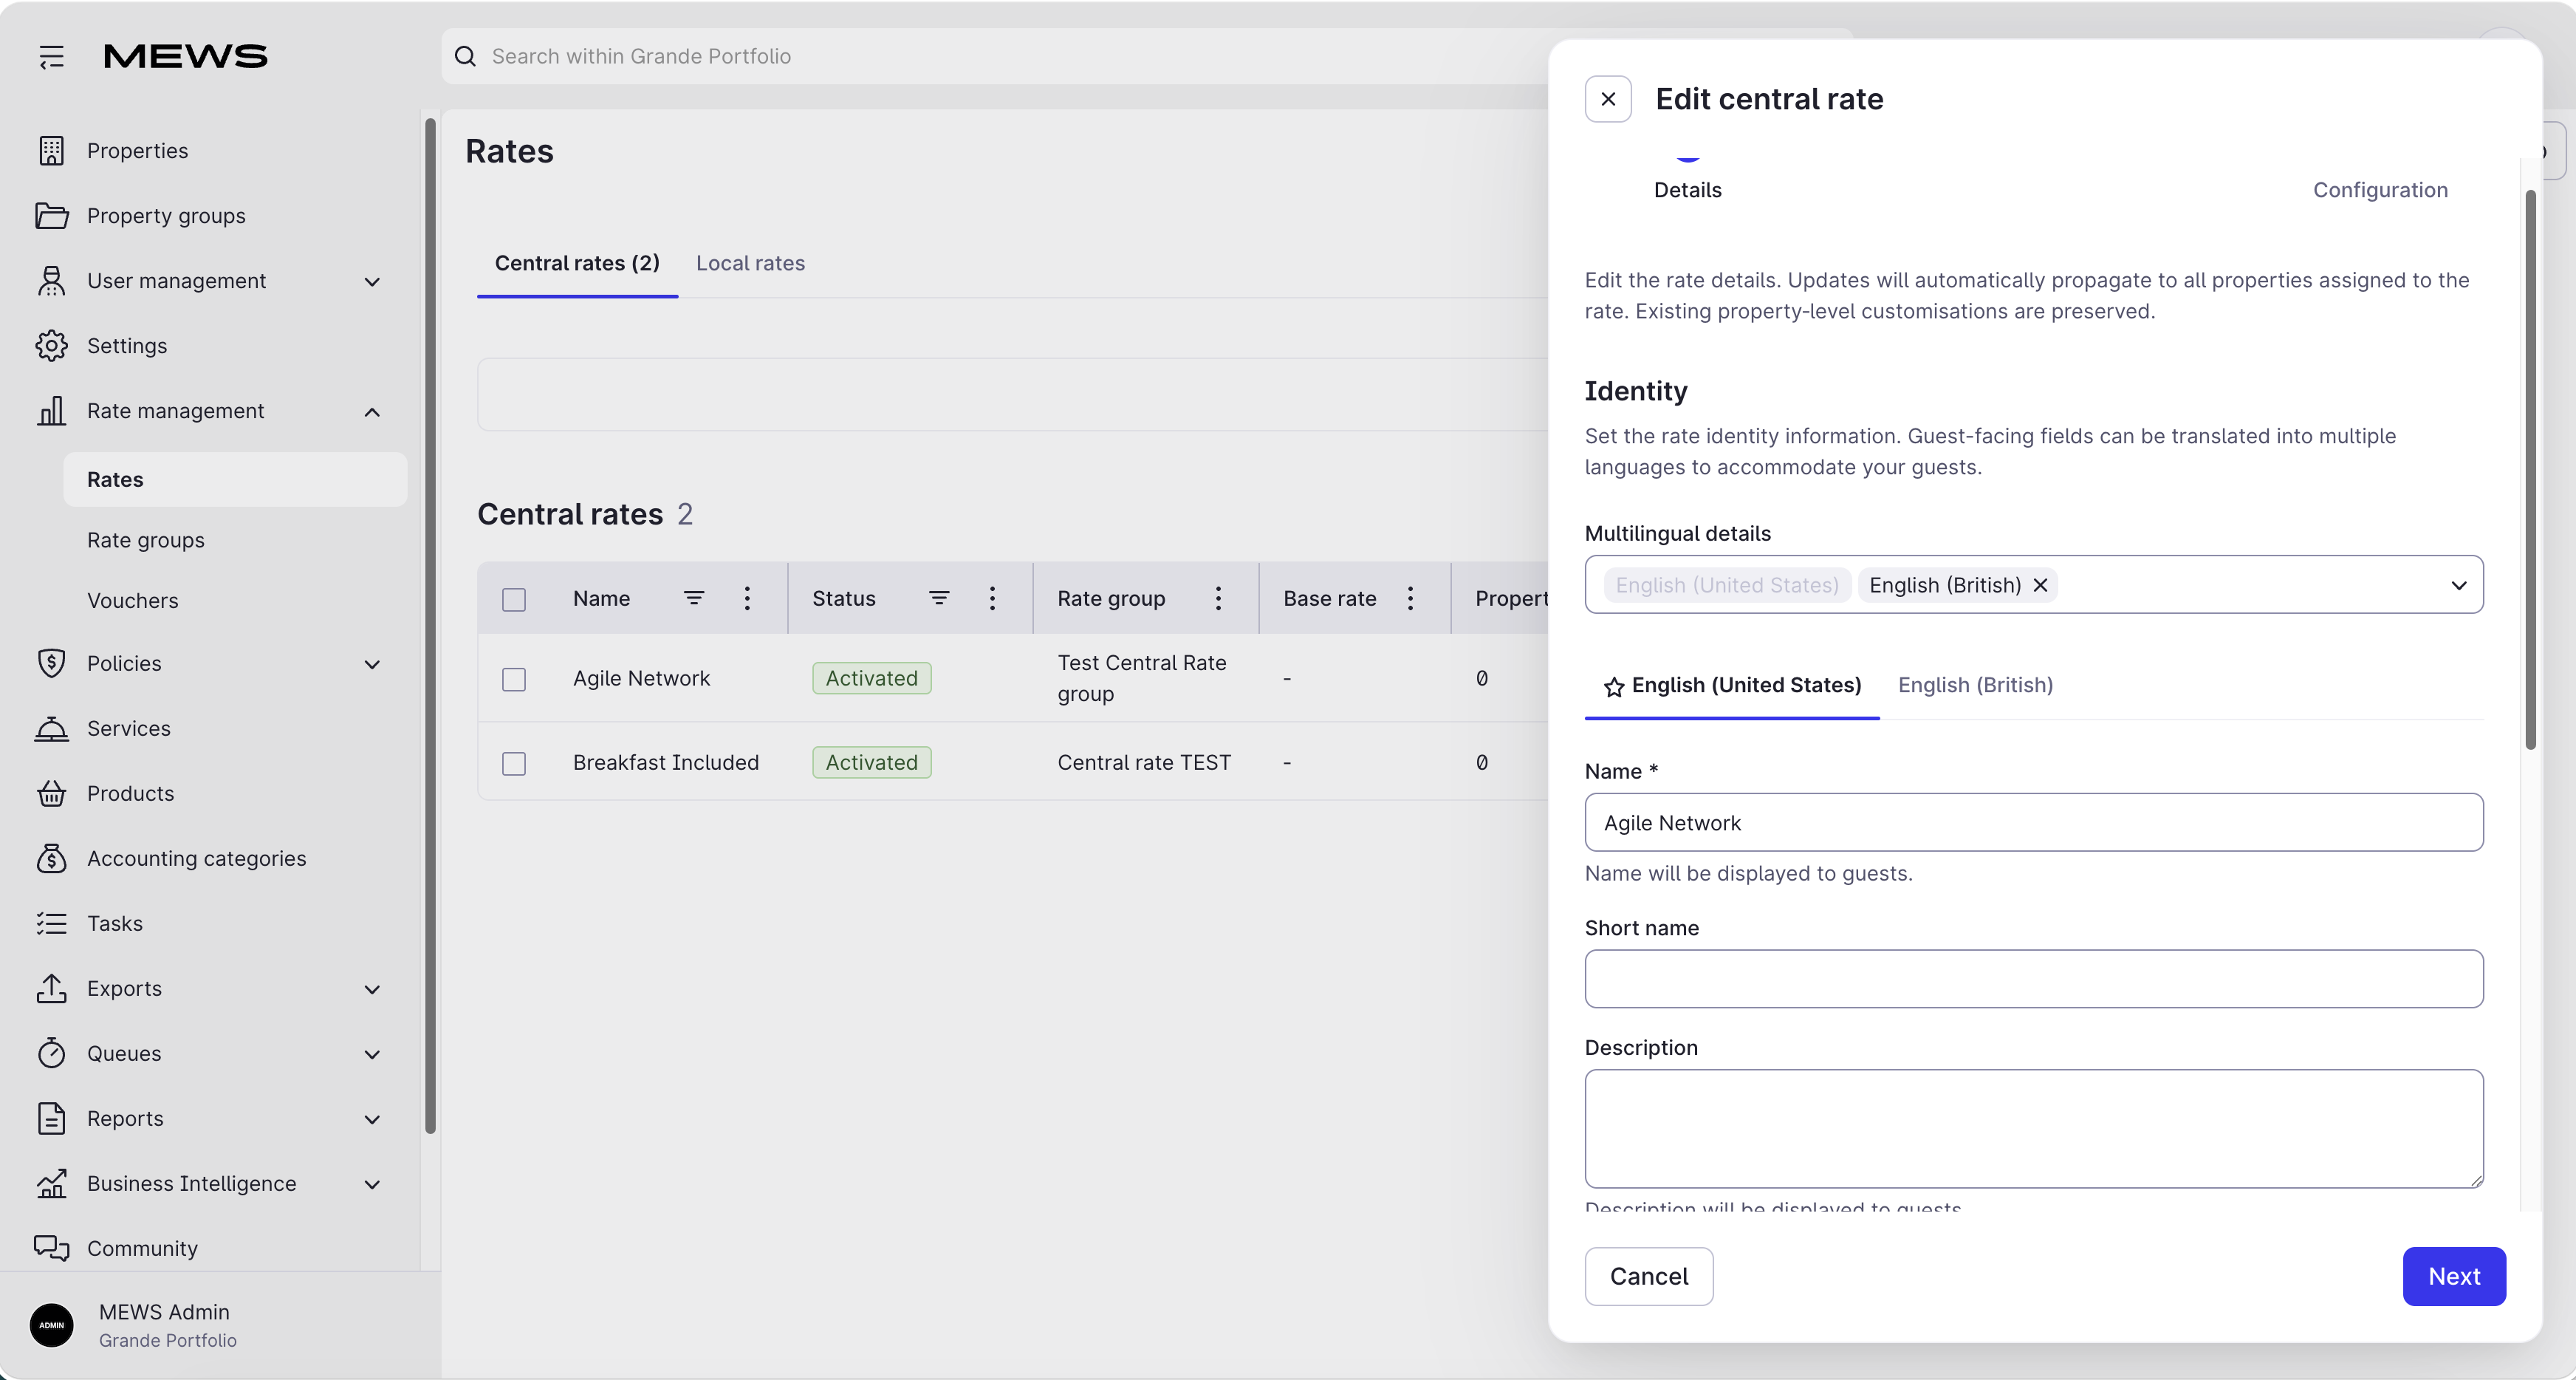Click the Next button
The image size is (2576, 1380).
point(2454,1276)
